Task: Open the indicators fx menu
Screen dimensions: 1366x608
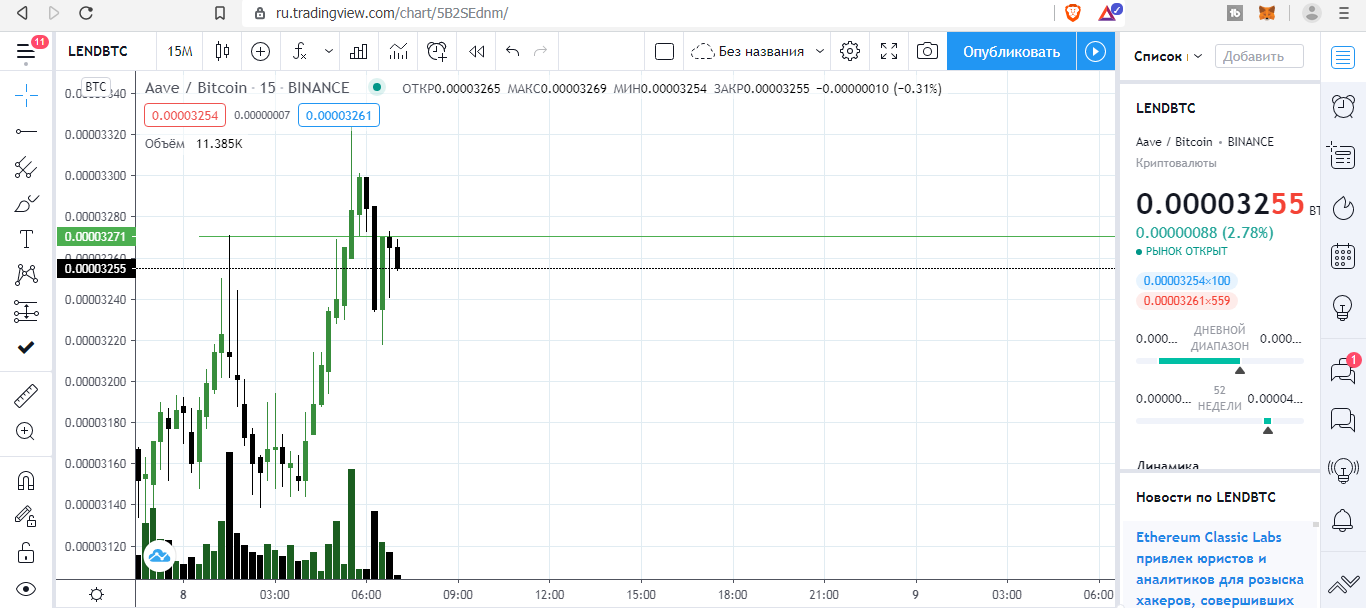Action: tap(297, 51)
